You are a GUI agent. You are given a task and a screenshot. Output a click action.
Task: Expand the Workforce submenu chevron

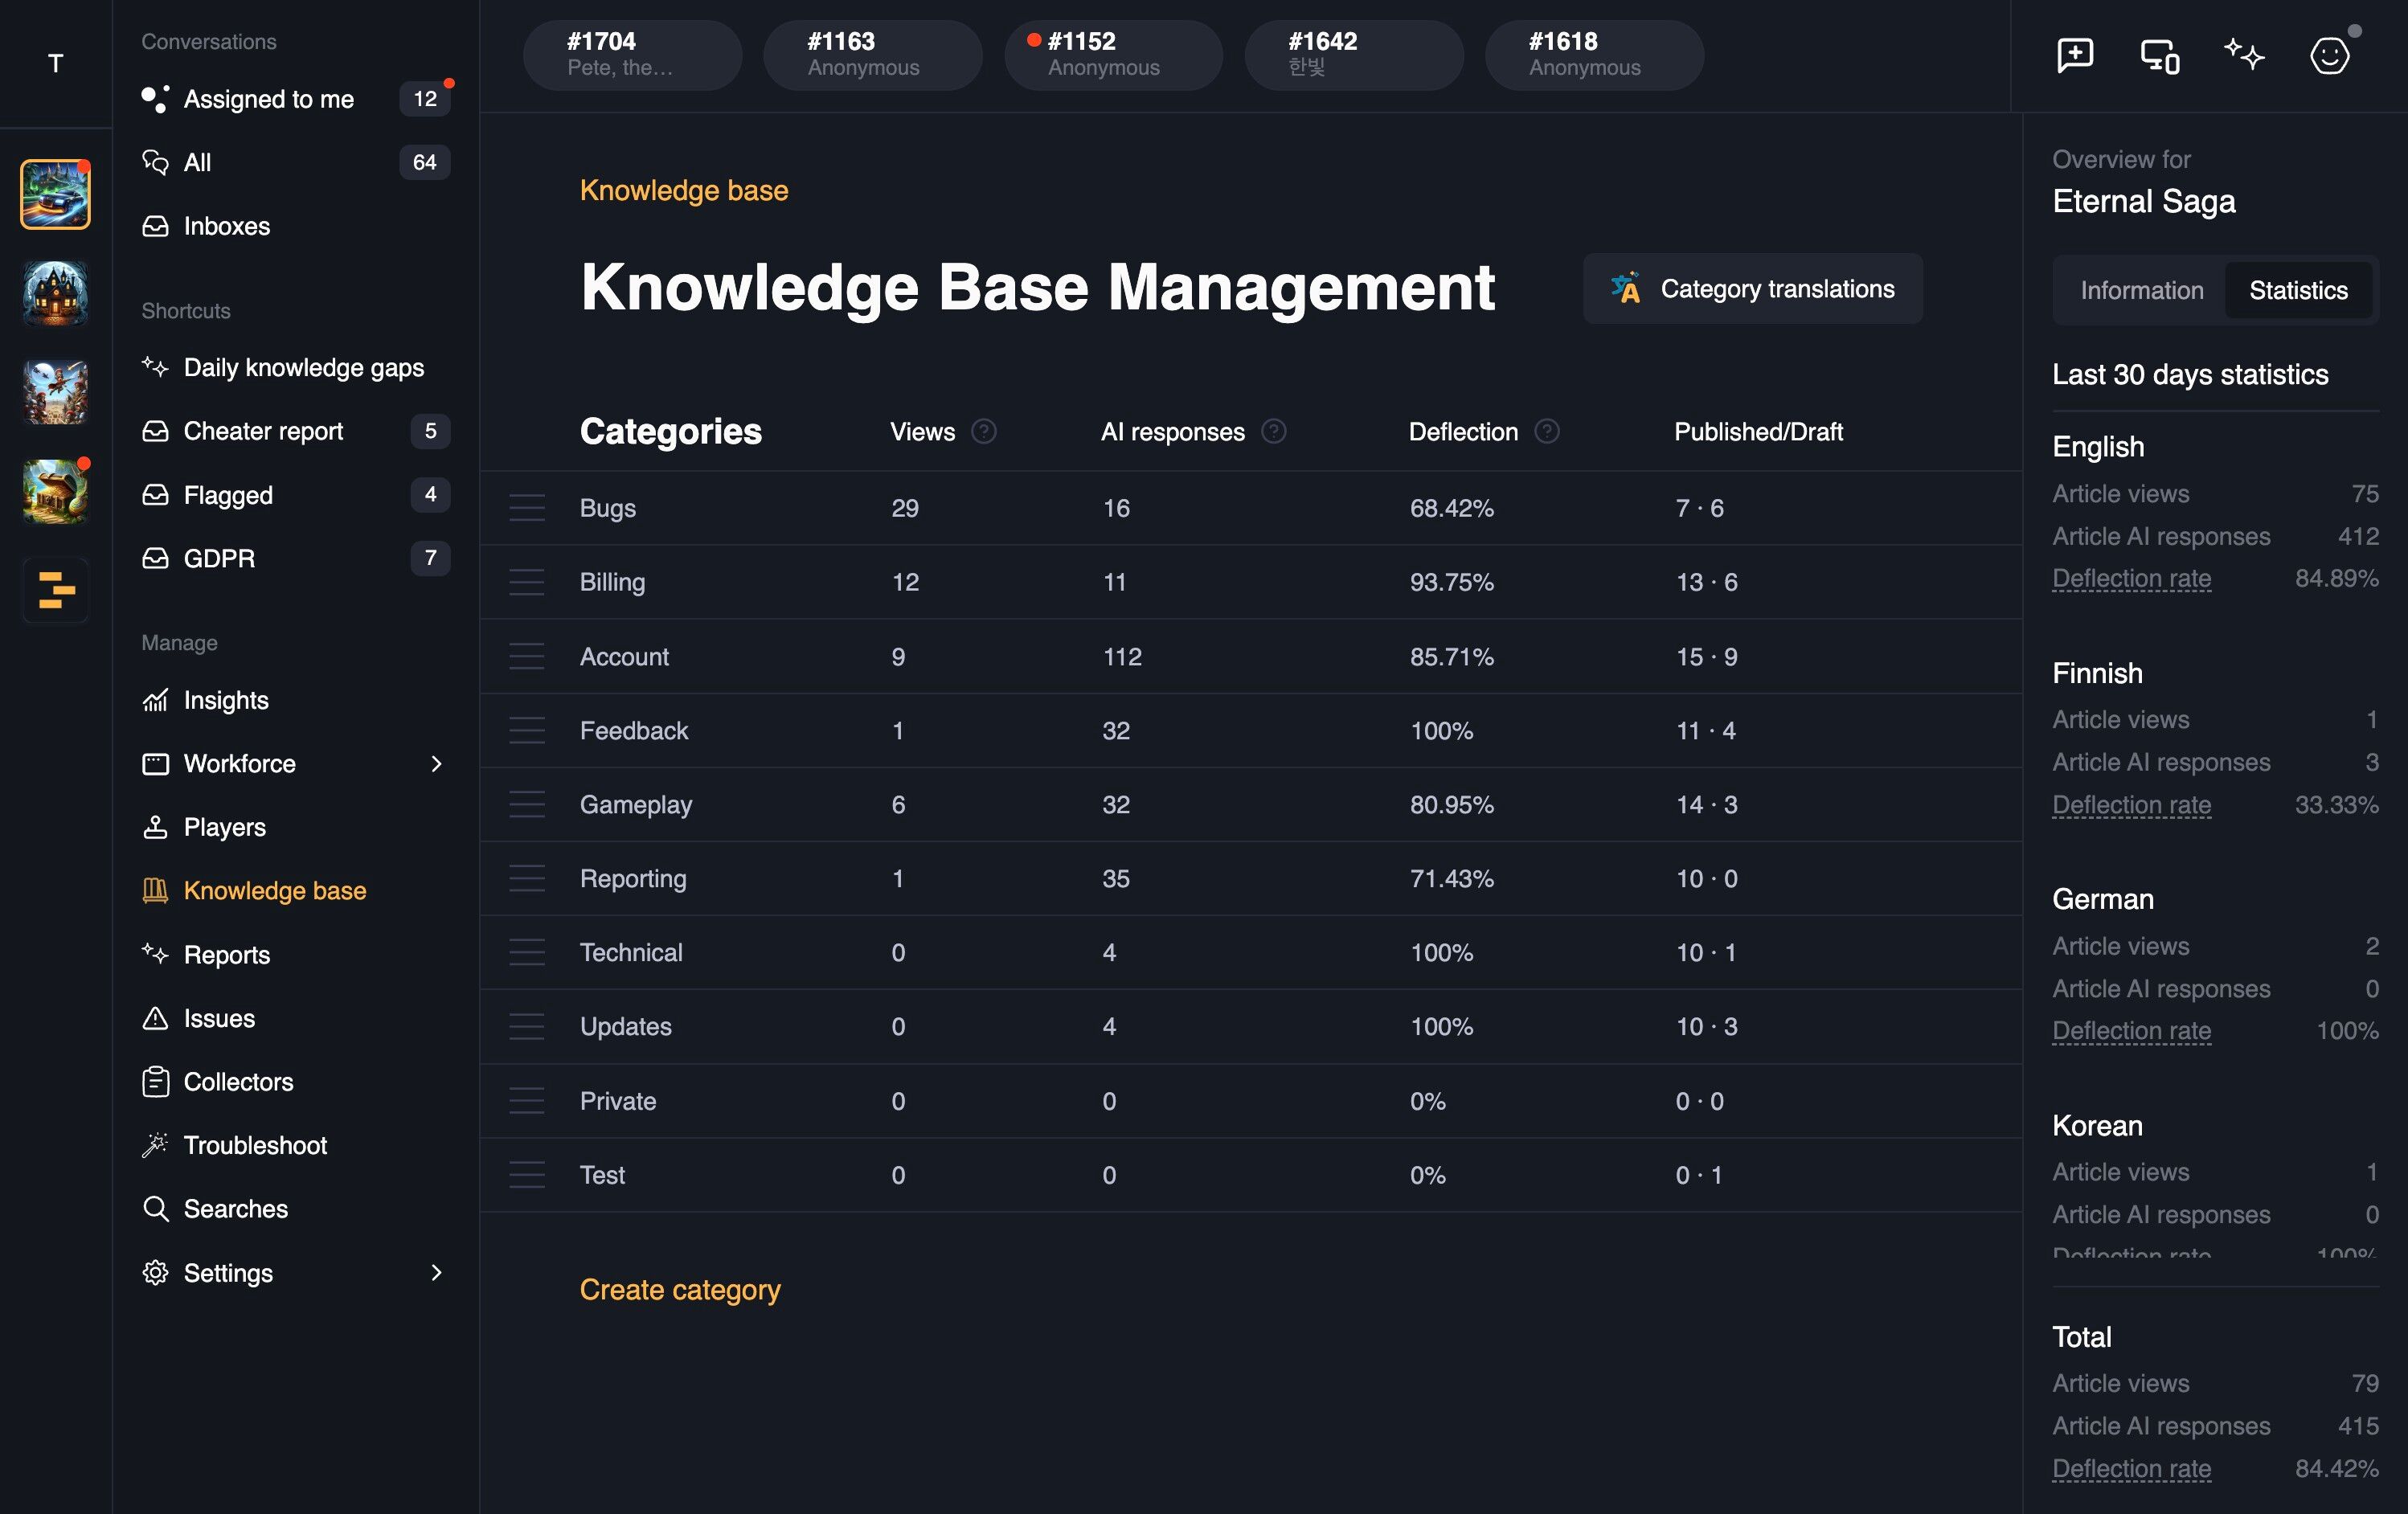436,764
